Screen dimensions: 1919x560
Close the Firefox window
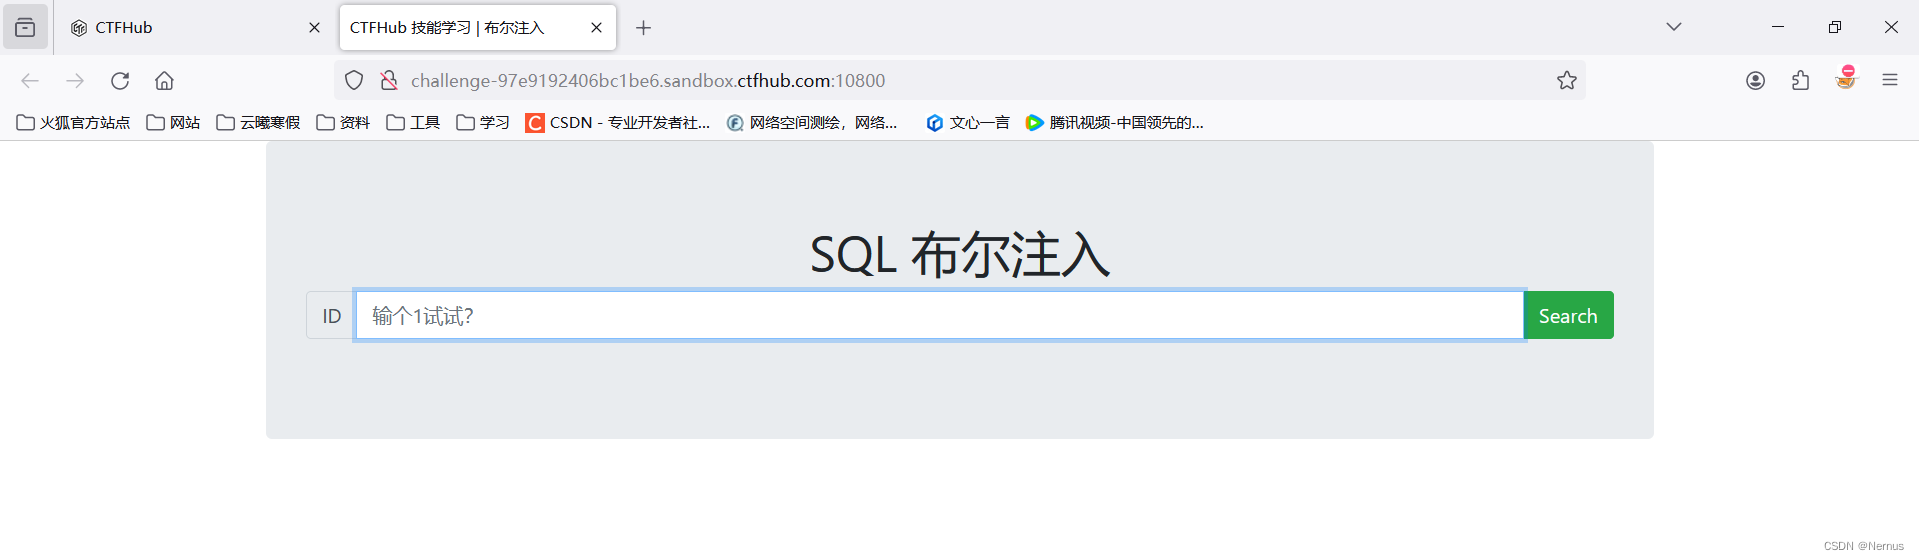1891,27
